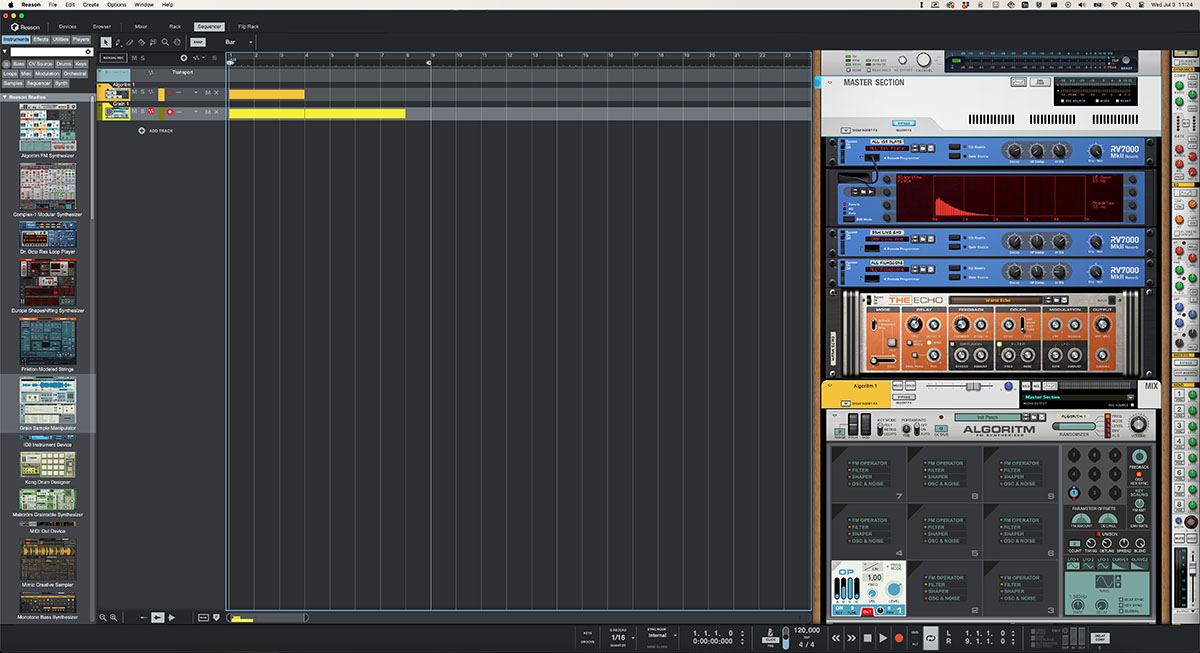Screen dimensions: 1200x653
Task: Open the Bar snap value dropdown
Action: click(x=239, y=42)
